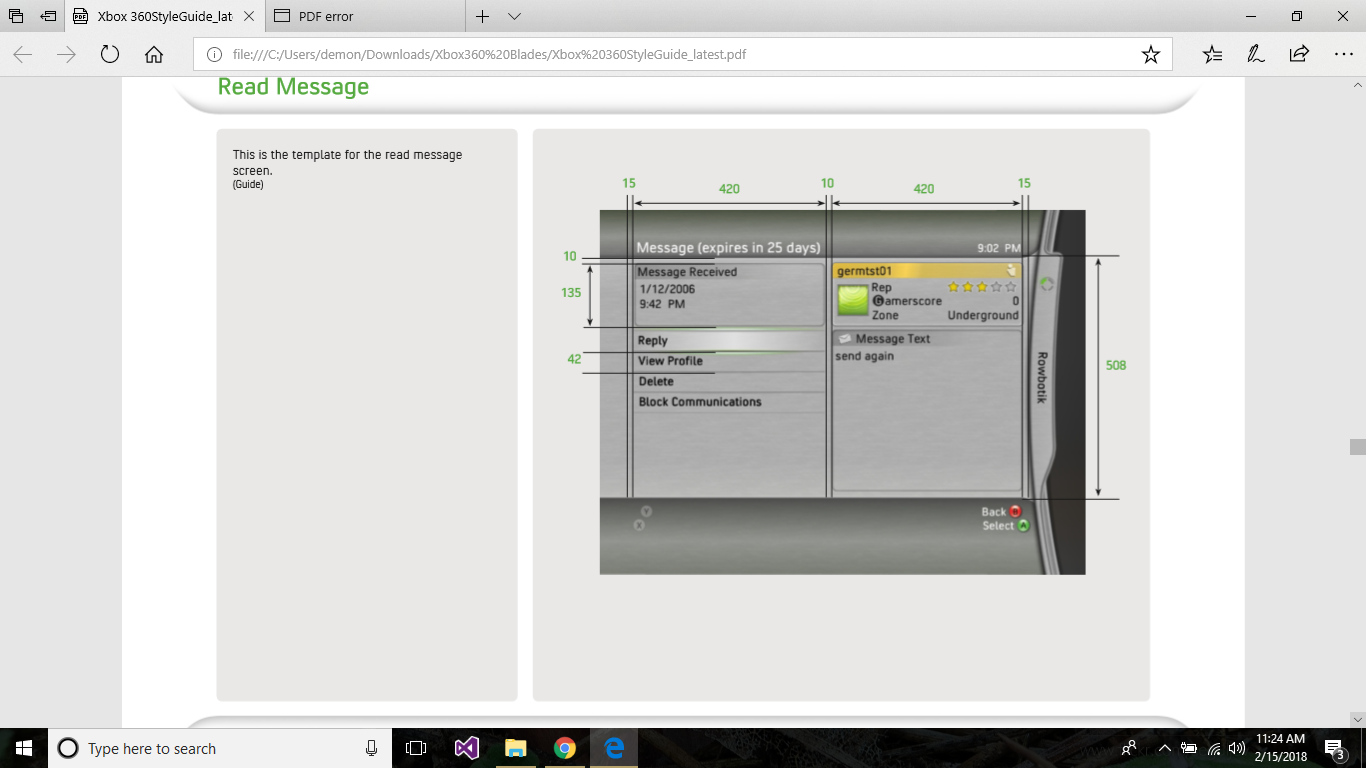Open the Hub favorites list
The image size is (1366, 768).
pyautogui.click(x=1212, y=55)
